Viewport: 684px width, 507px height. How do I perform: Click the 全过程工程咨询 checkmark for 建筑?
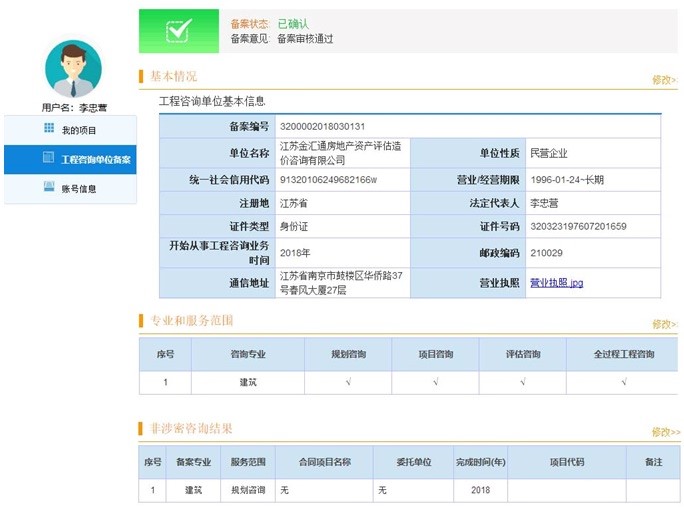click(x=623, y=381)
